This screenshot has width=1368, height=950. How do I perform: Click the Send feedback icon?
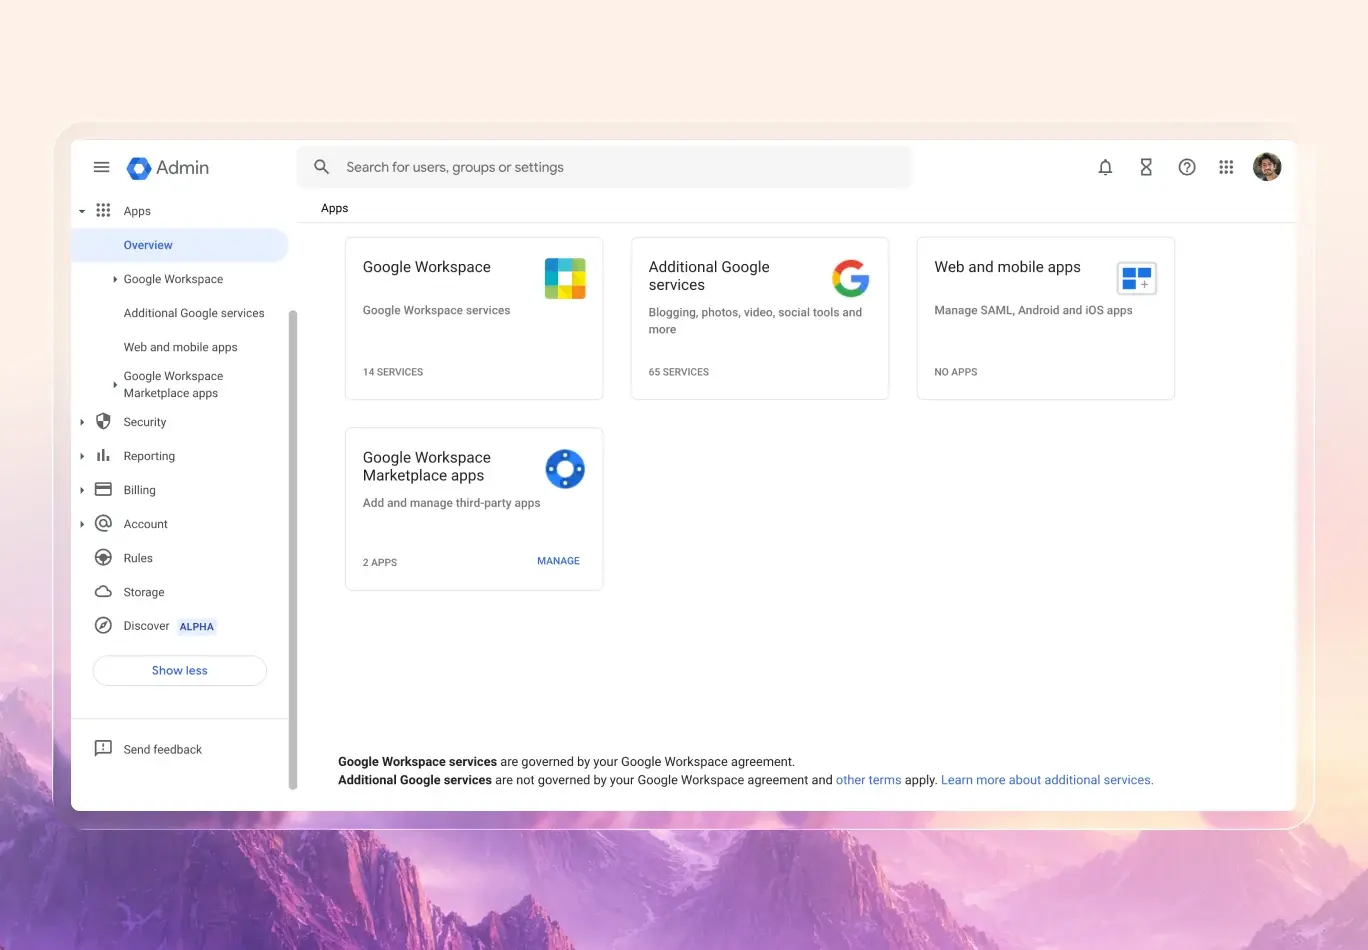(x=103, y=749)
